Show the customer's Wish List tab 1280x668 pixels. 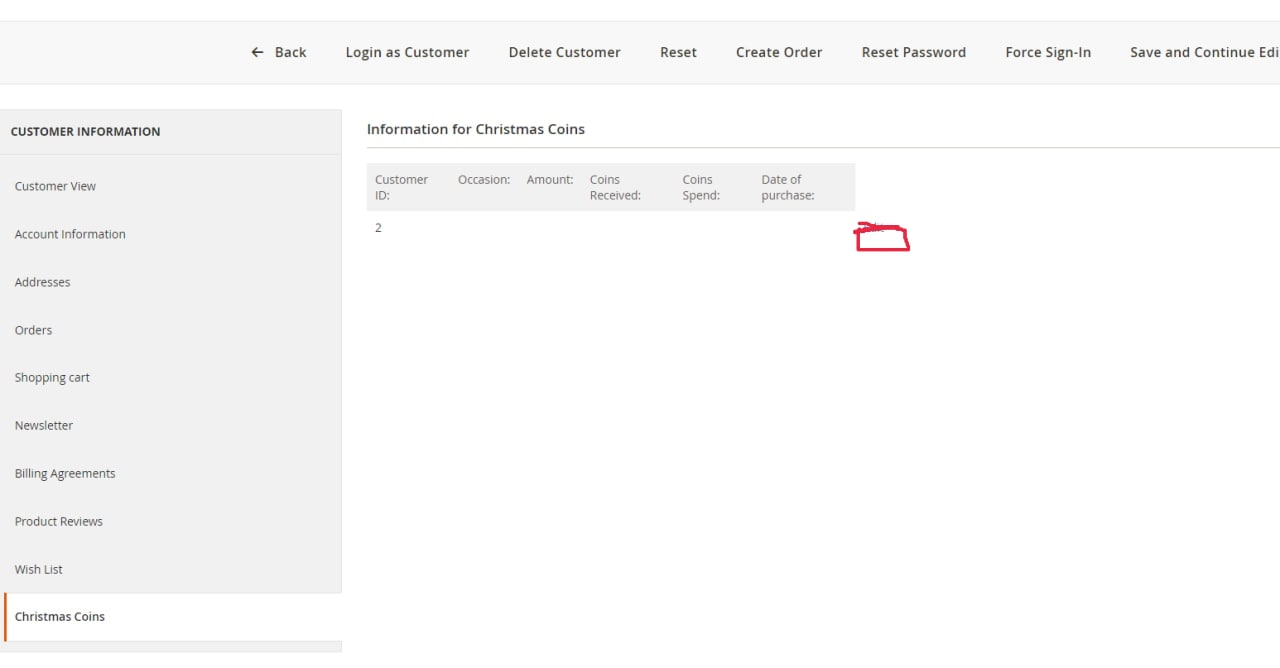[39, 569]
